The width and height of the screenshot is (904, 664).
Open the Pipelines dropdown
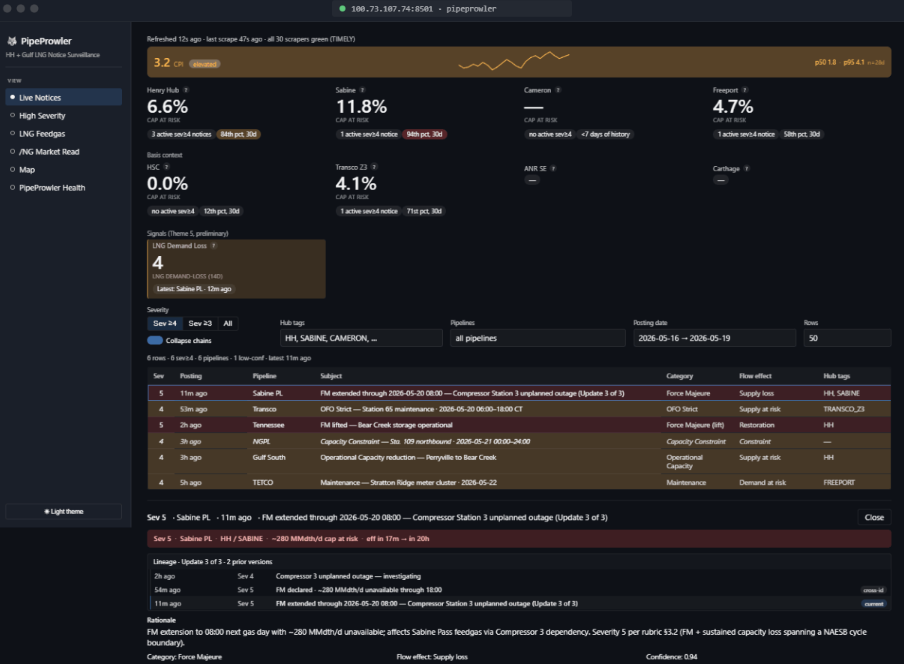coord(537,338)
